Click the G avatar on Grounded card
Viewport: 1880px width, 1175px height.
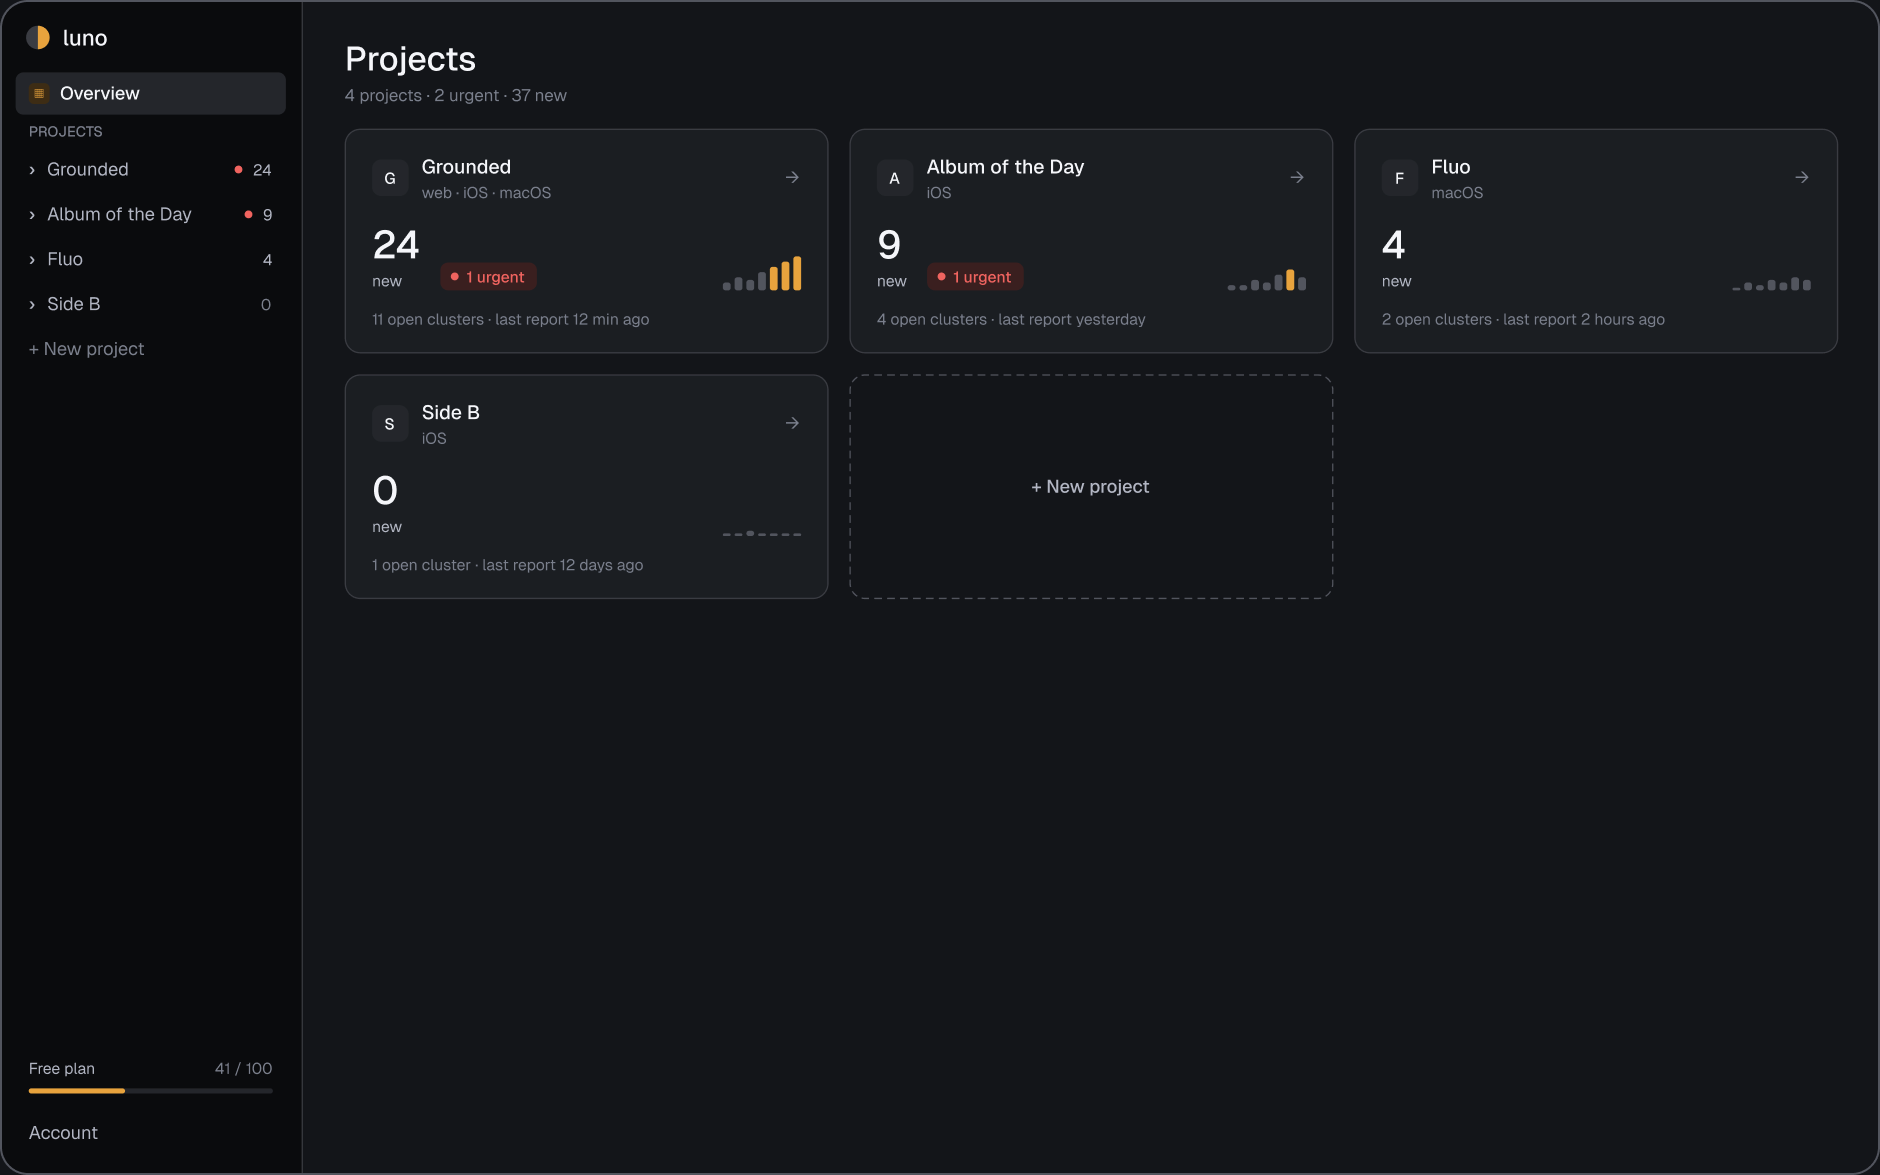[390, 178]
